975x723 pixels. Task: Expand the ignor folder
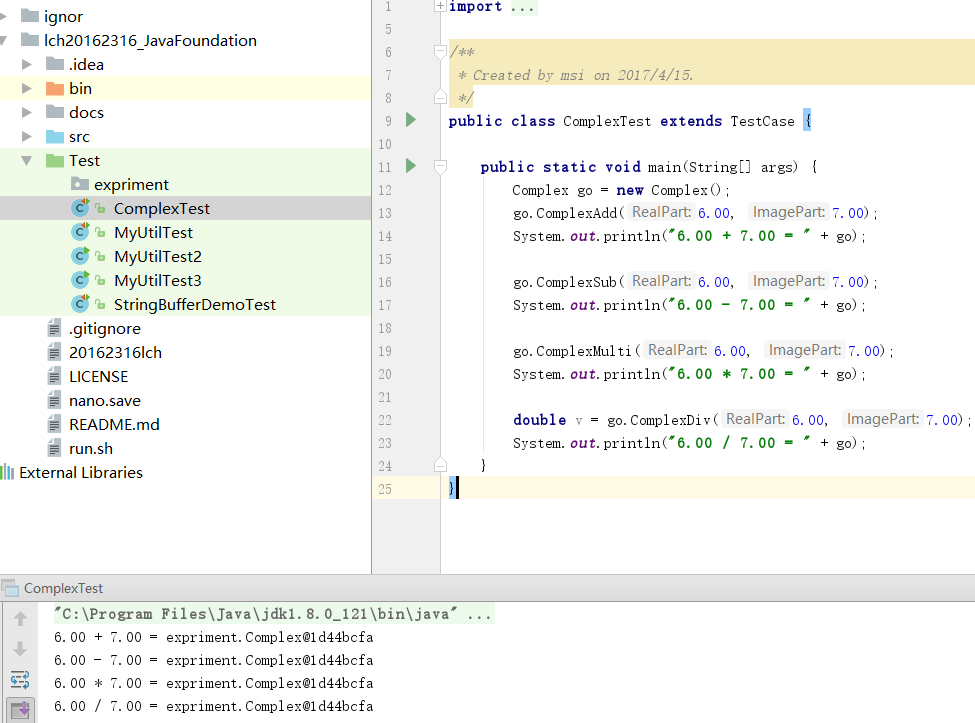coord(3,16)
